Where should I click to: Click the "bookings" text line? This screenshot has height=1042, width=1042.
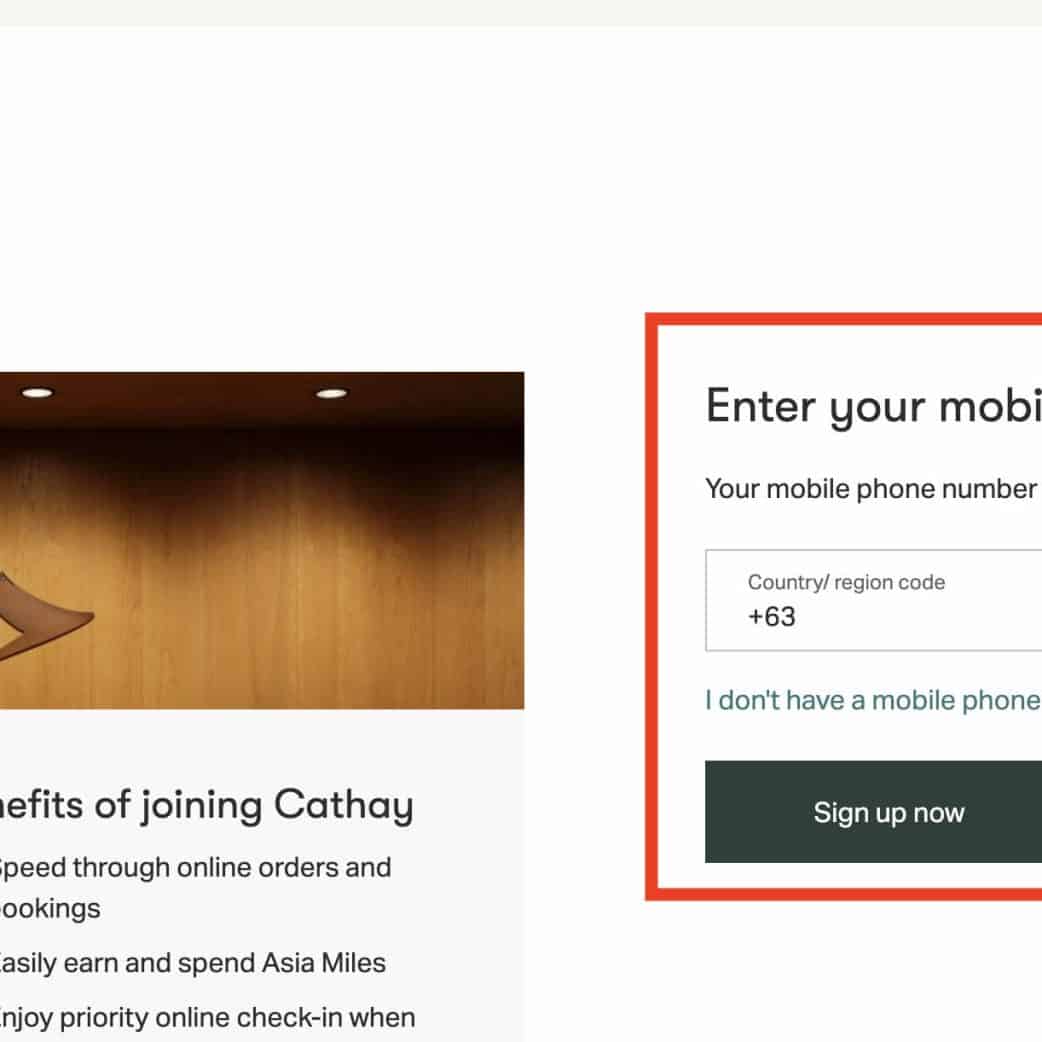[50, 908]
